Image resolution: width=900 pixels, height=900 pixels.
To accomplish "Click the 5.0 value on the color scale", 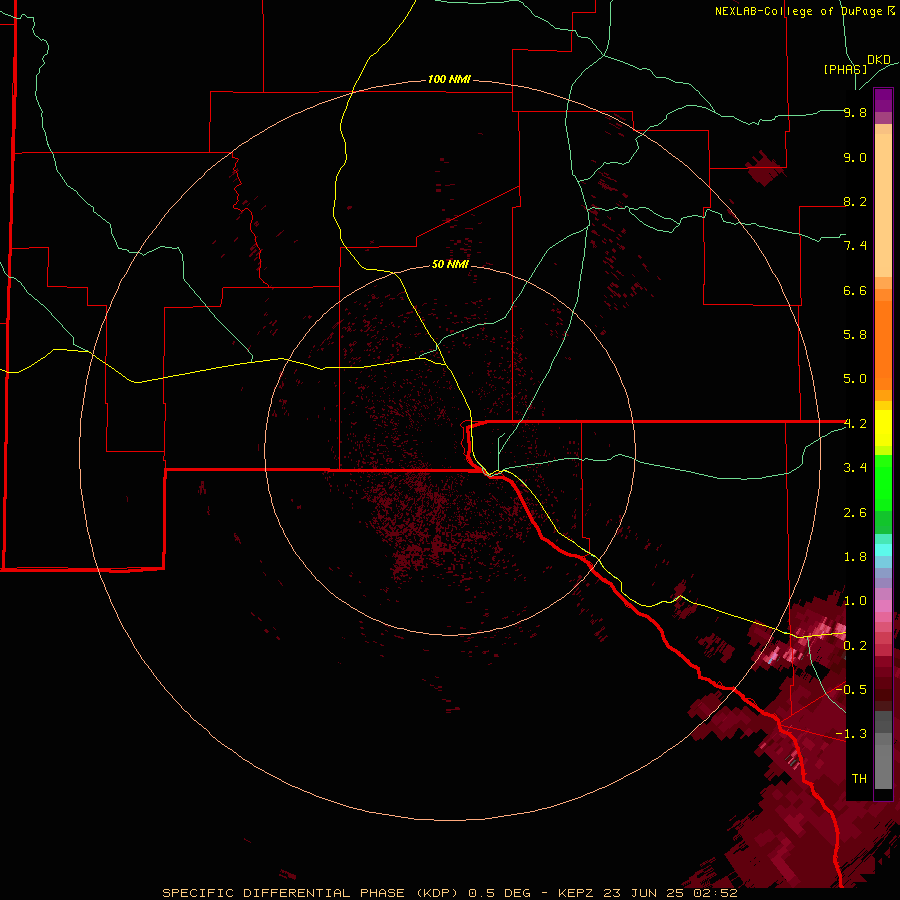I will (x=855, y=379).
